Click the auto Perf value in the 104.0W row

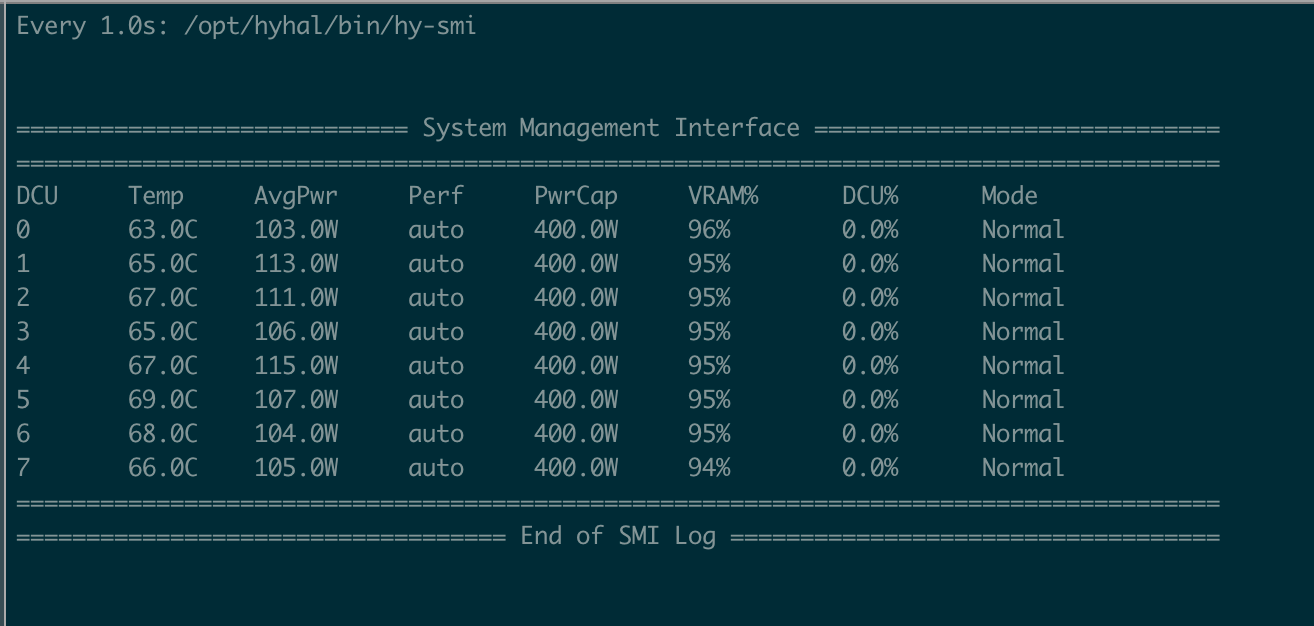436,434
